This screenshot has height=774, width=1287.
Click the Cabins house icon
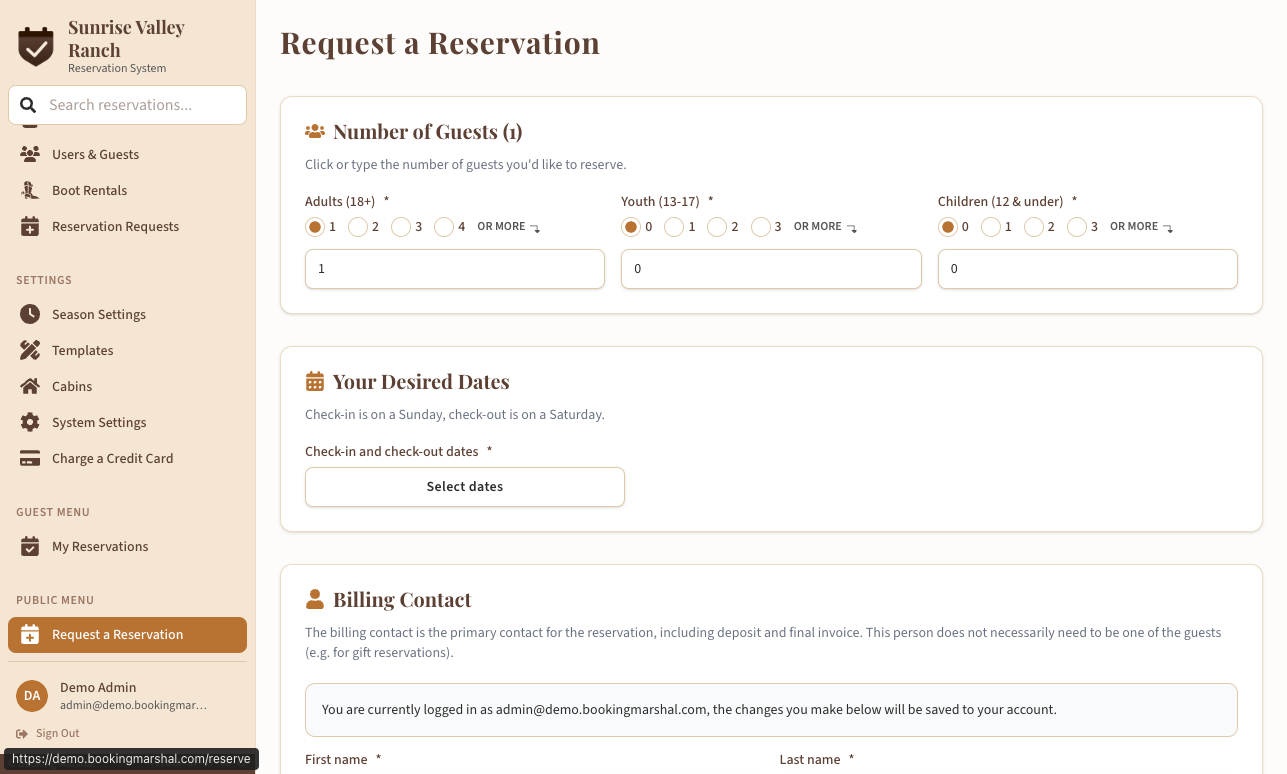click(x=30, y=386)
